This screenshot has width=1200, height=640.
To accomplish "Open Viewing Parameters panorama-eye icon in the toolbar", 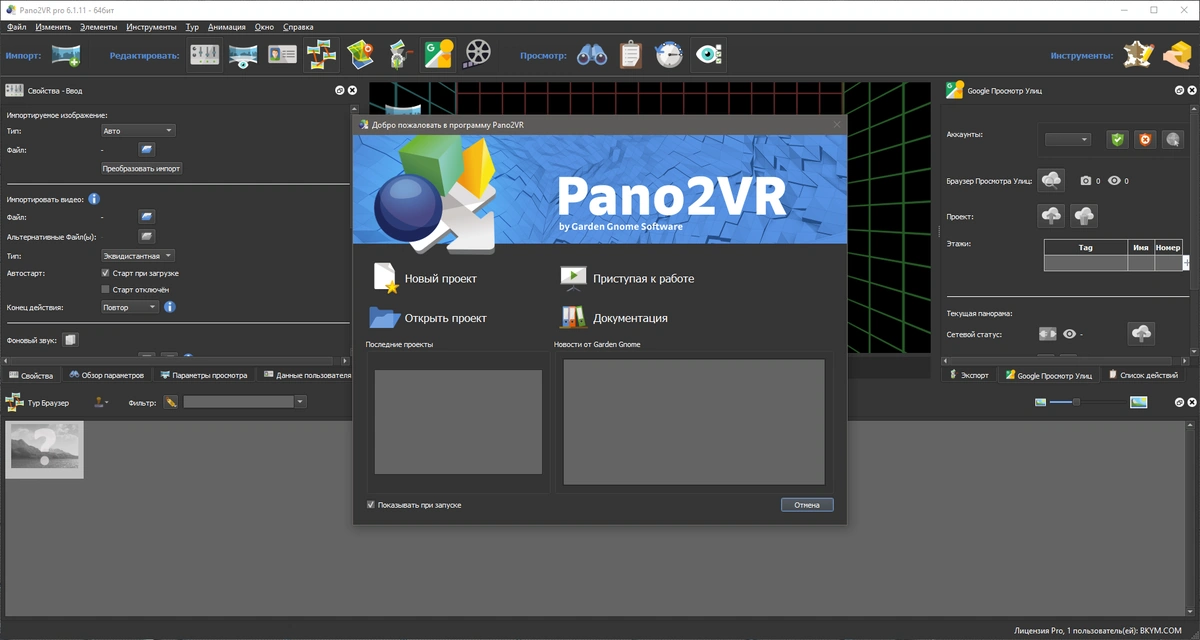I will (244, 55).
